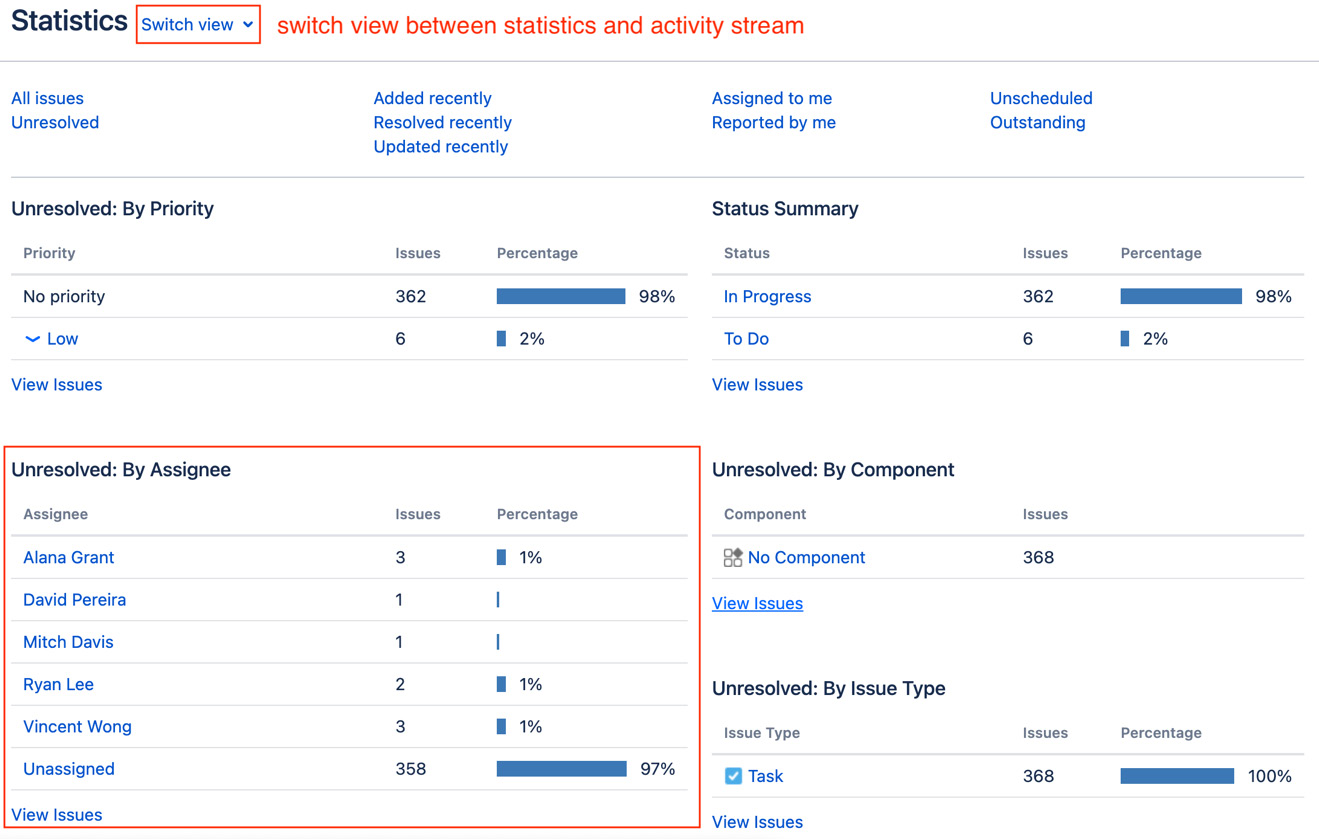Open the In Progress status link

(767, 296)
